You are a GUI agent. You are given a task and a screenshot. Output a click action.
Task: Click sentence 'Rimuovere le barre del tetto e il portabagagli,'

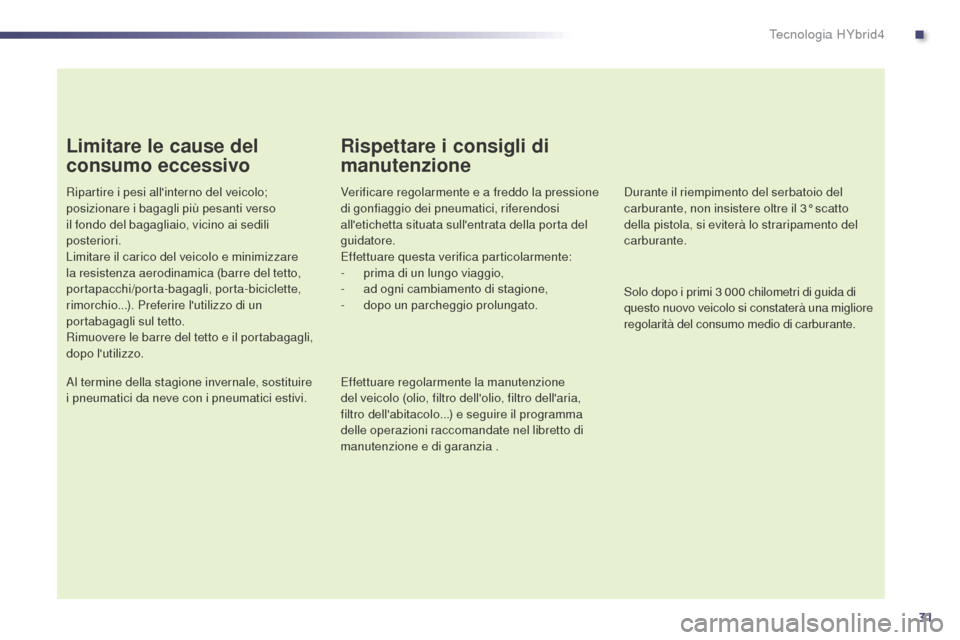190,337
